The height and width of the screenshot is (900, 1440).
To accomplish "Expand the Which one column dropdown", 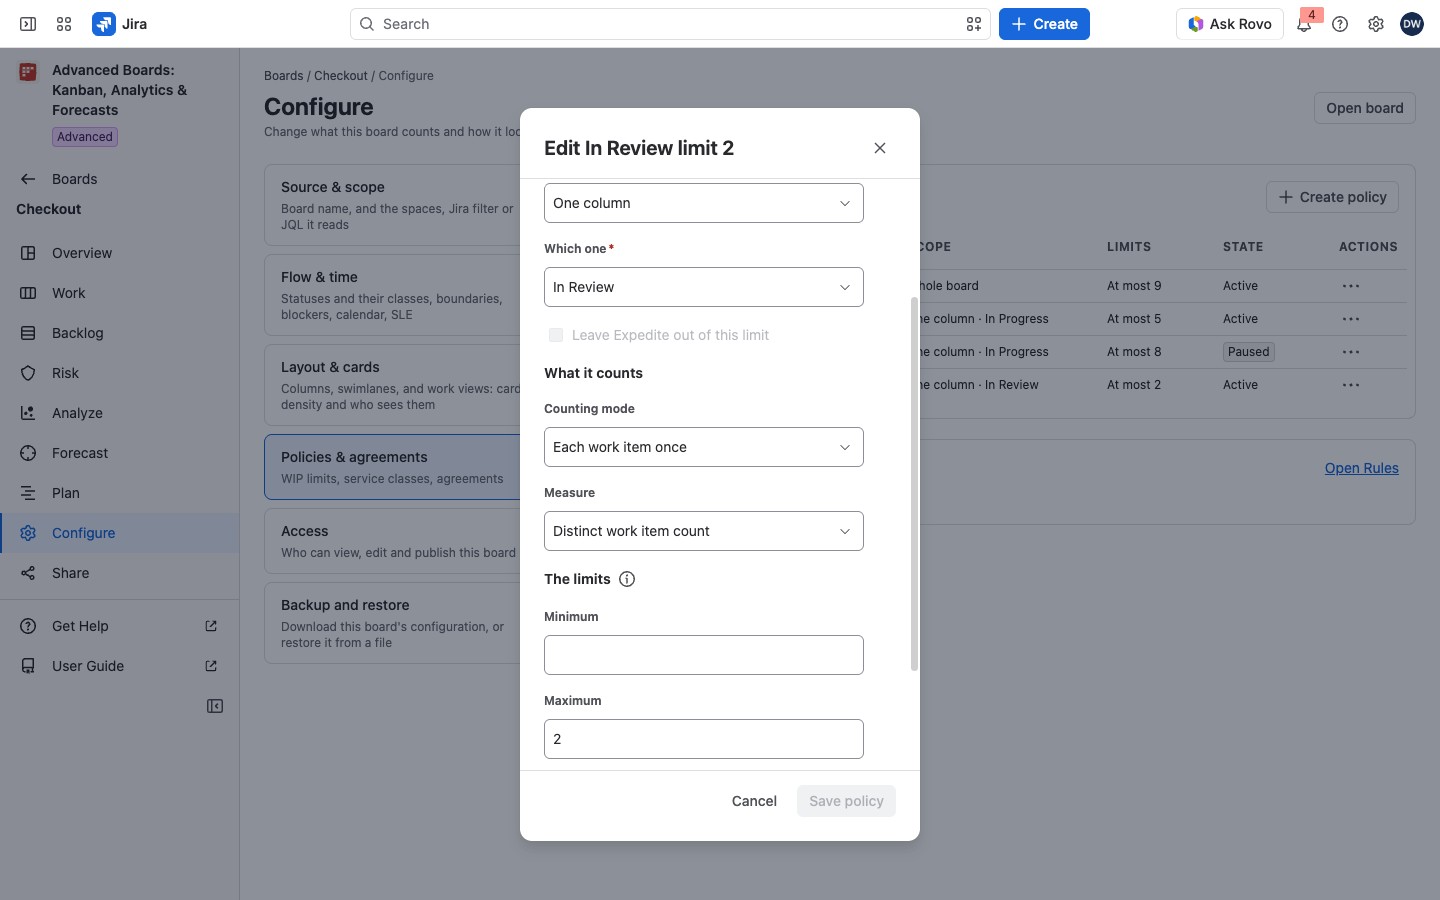I will click(x=704, y=287).
